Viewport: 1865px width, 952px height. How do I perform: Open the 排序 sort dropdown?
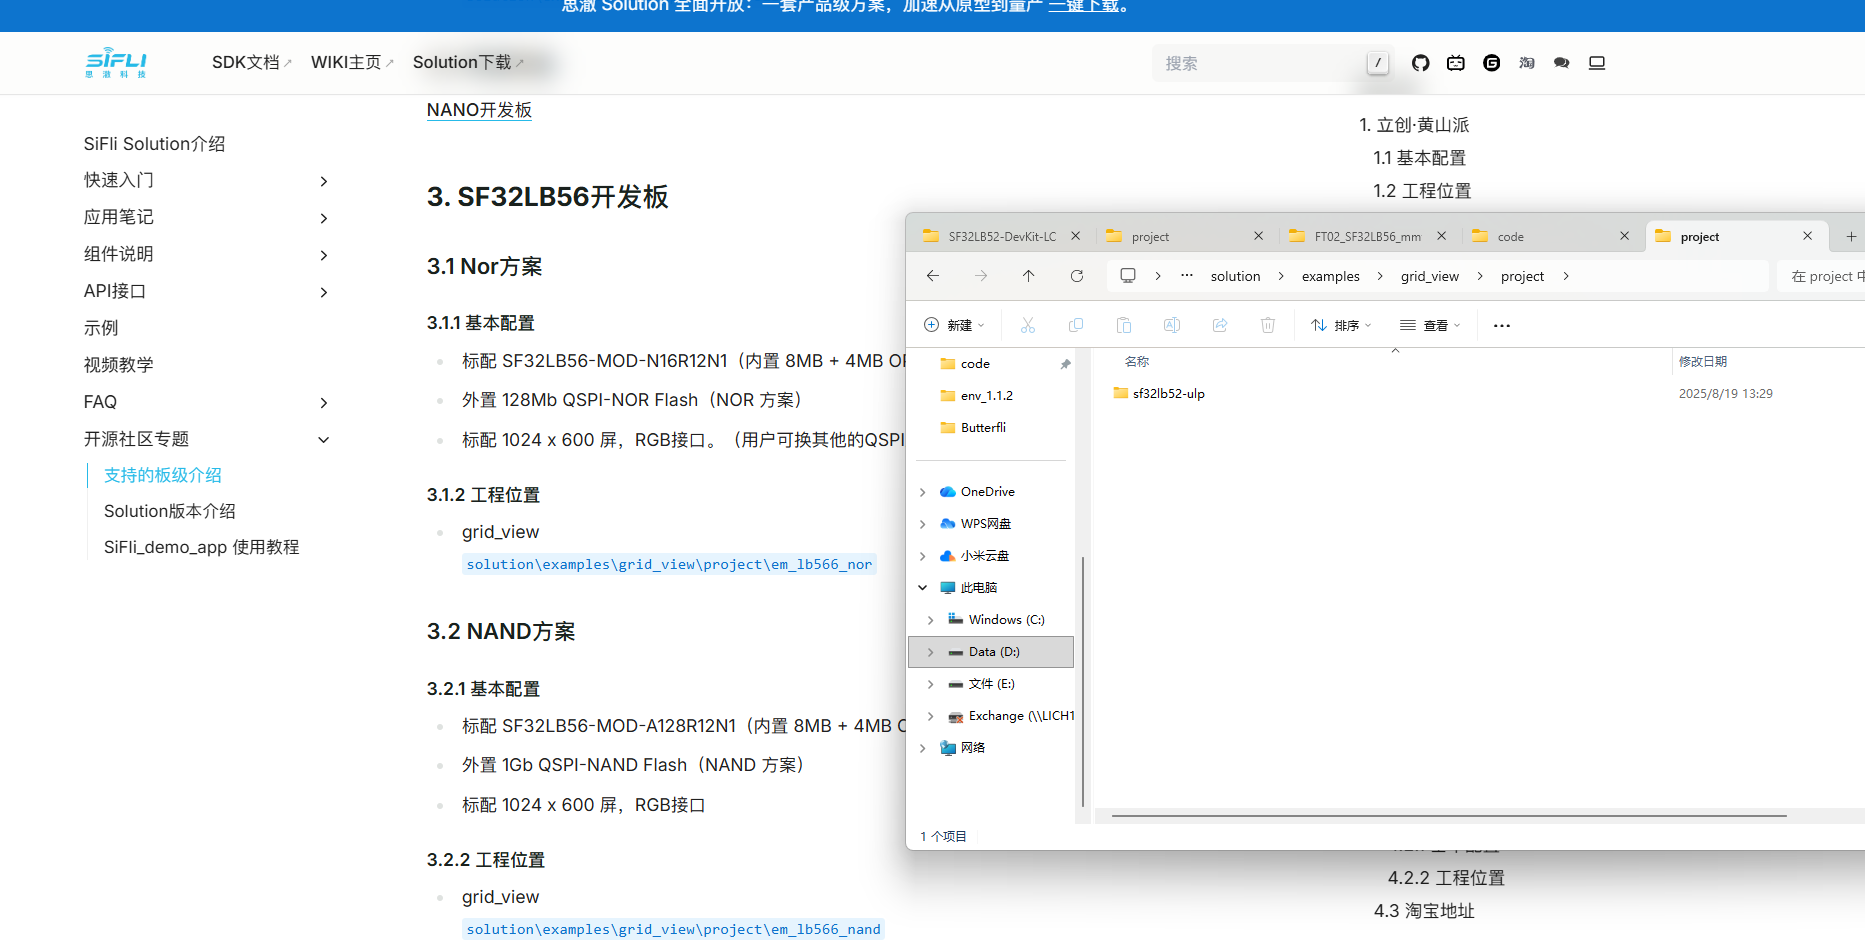coord(1340,326)
